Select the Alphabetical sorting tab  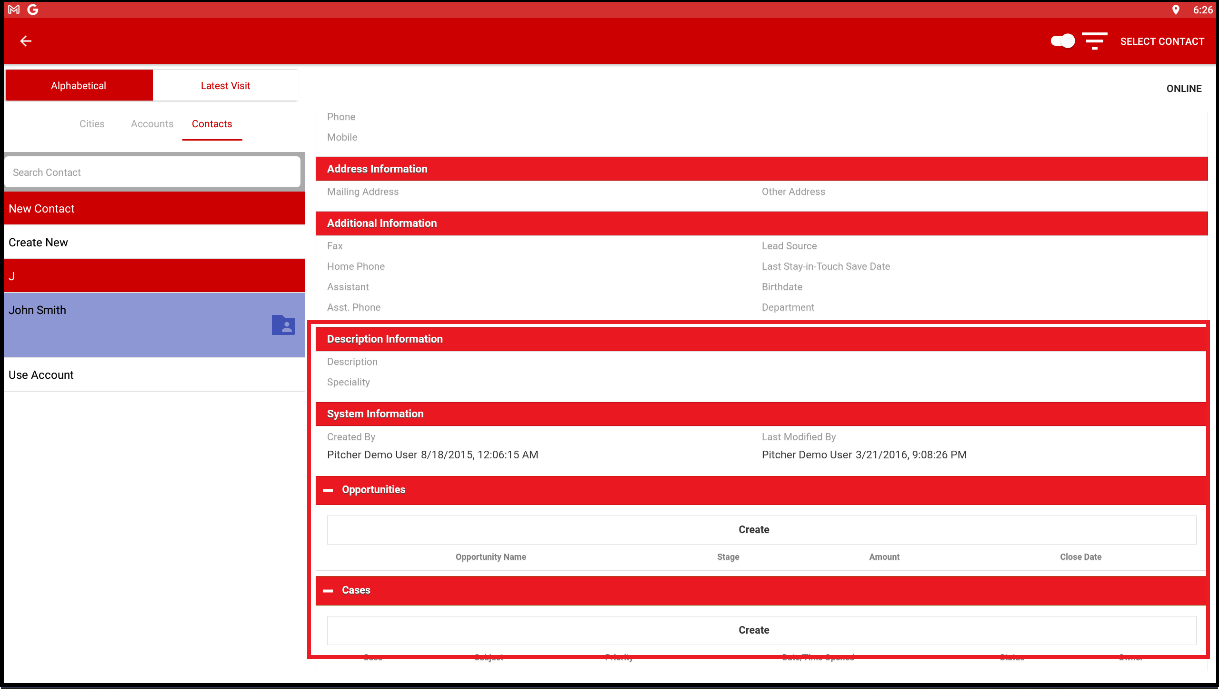78,85
